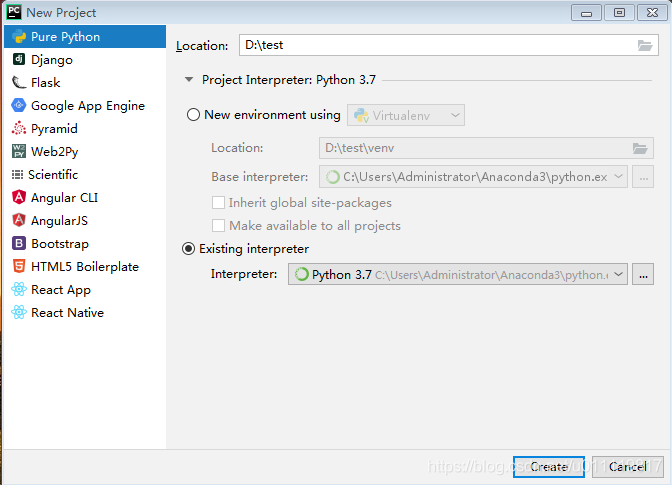This screenshot has width=672, height=485.
Task: Close the New Project dialog
Action: click(x=652, y=13)
